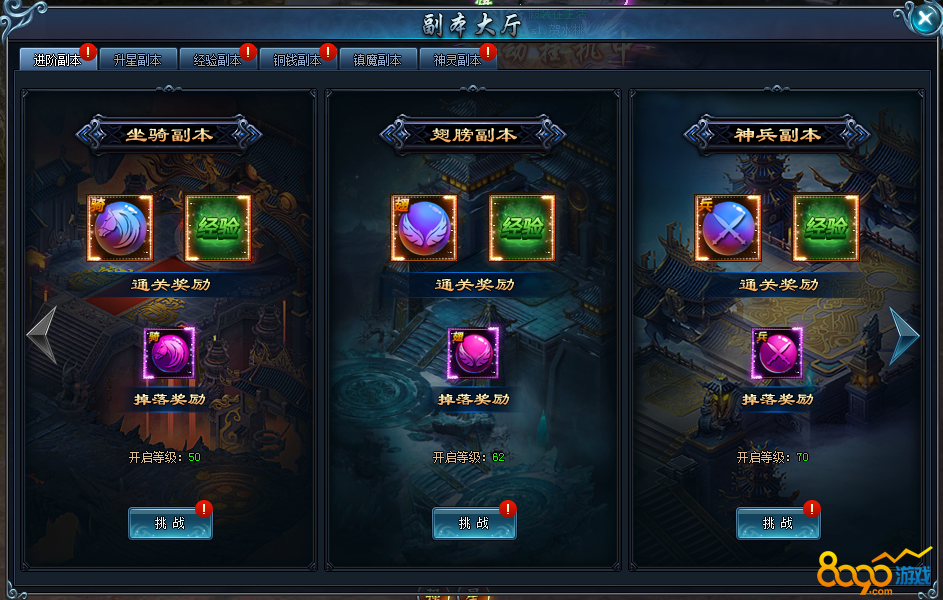Click the green 经验 reward in 翅膀副本
943x600 pixels.
click(x=522, y=228)
